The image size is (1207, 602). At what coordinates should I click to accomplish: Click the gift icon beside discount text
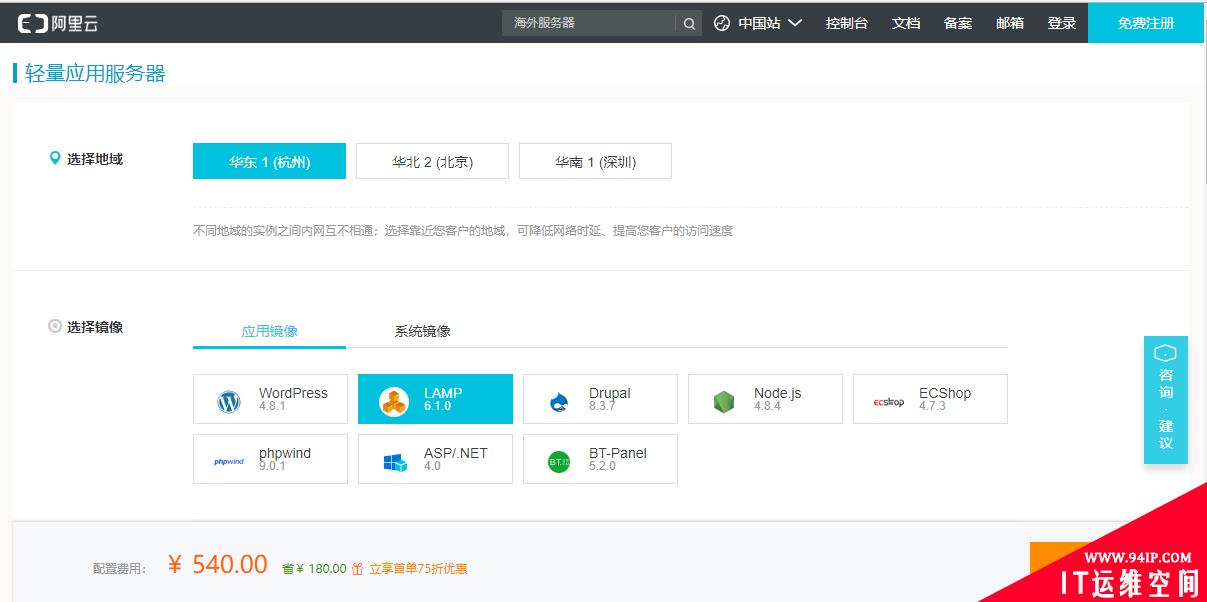pyautogui.click(x=358, y=568)
